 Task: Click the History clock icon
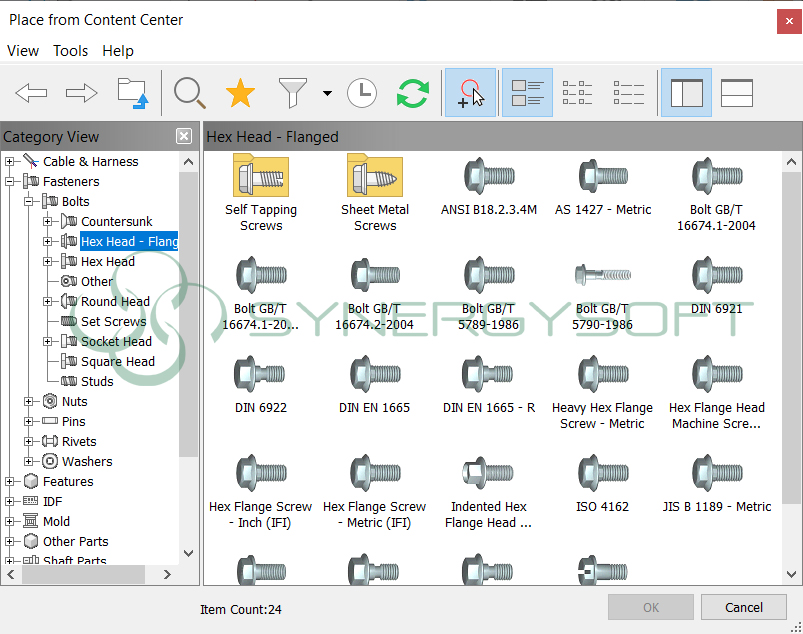tap(362, 93)
